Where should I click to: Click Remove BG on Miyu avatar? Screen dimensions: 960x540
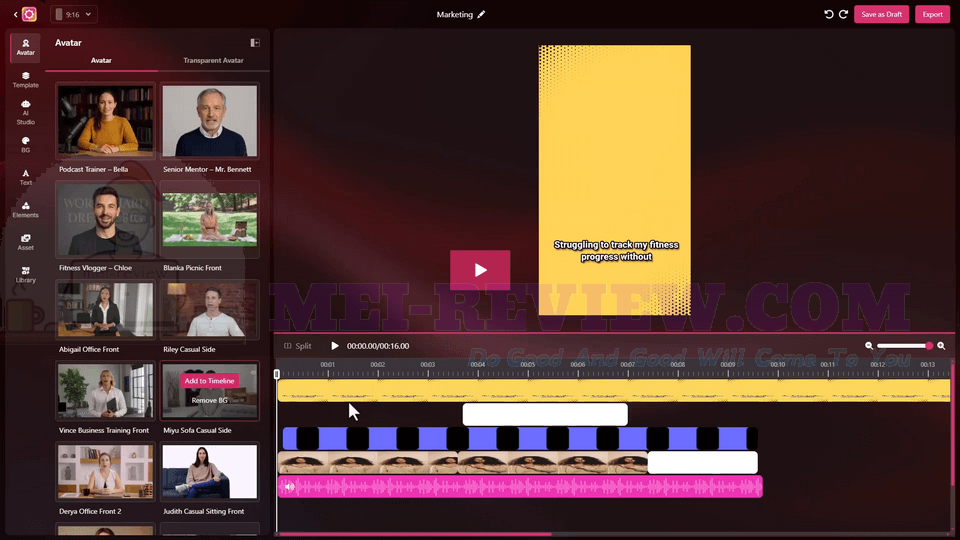[x=209, y=400]
